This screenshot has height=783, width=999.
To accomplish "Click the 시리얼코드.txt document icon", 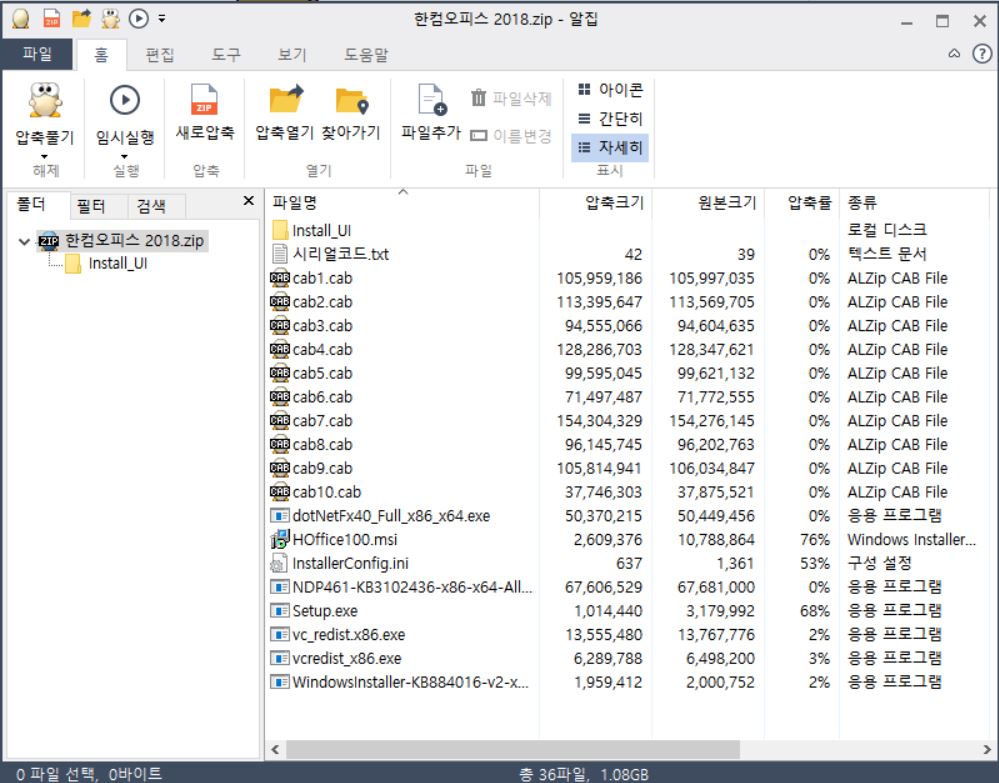I will point(280,254).
